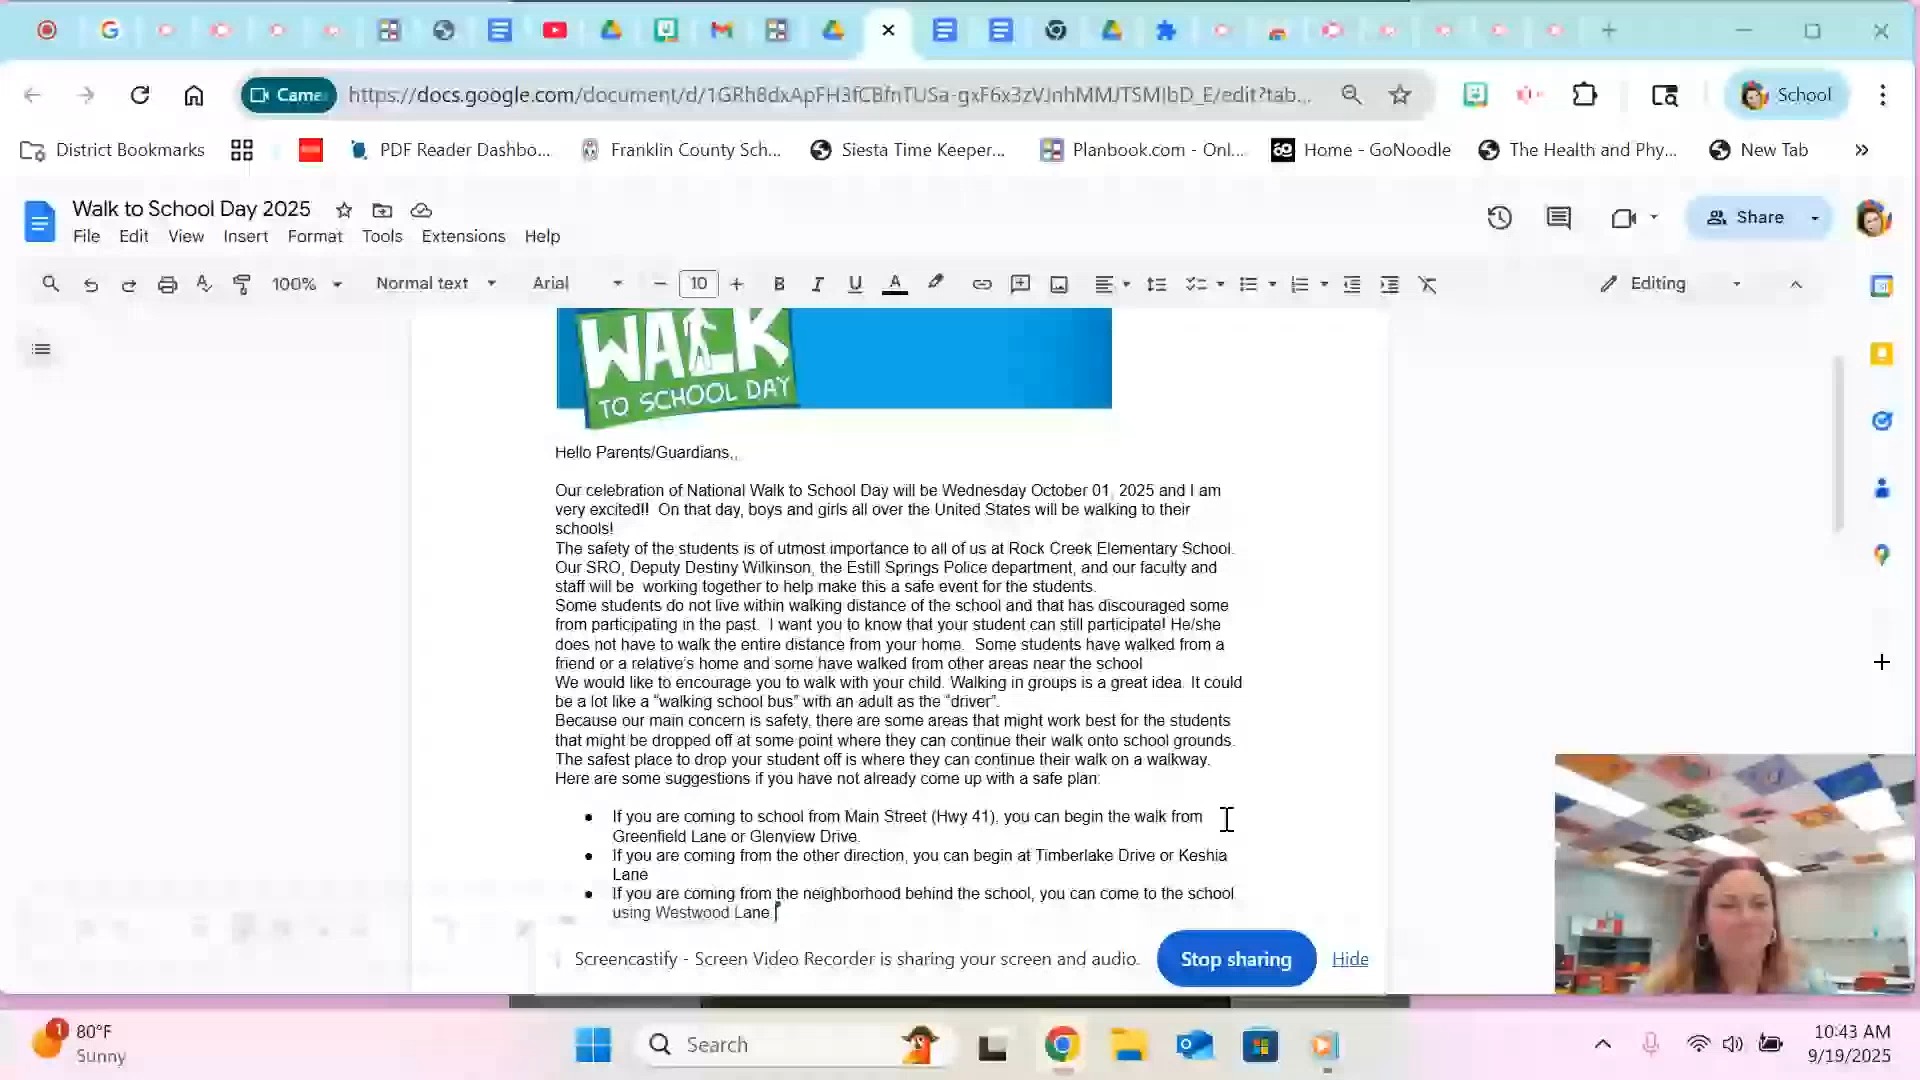
Task: Click the Add comment icon in toolbar
Action: click(1020, 284)
